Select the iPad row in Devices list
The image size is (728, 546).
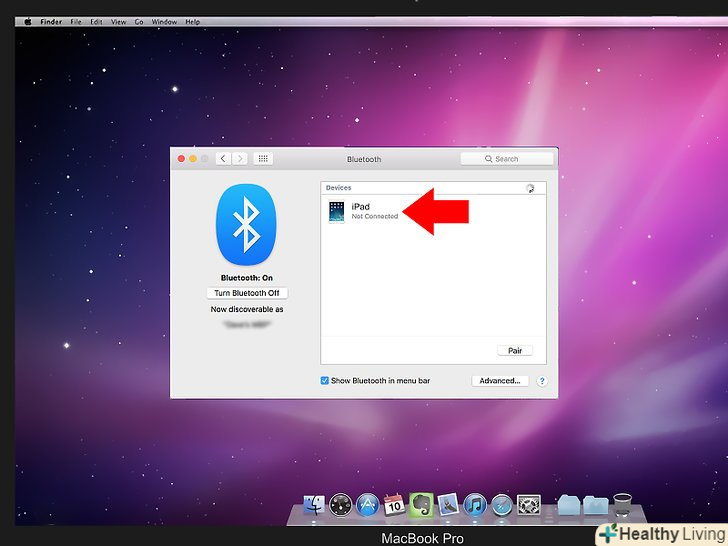pos(433,212)
